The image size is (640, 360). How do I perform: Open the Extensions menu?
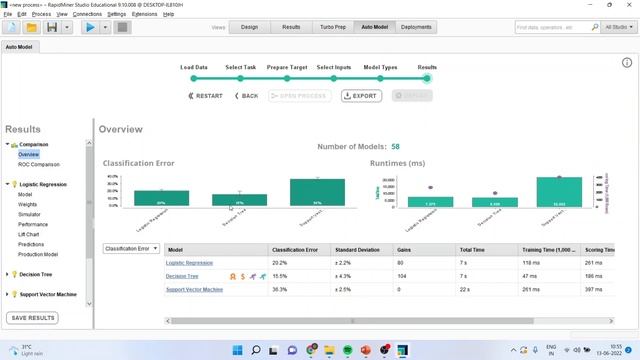coord(144,14)
